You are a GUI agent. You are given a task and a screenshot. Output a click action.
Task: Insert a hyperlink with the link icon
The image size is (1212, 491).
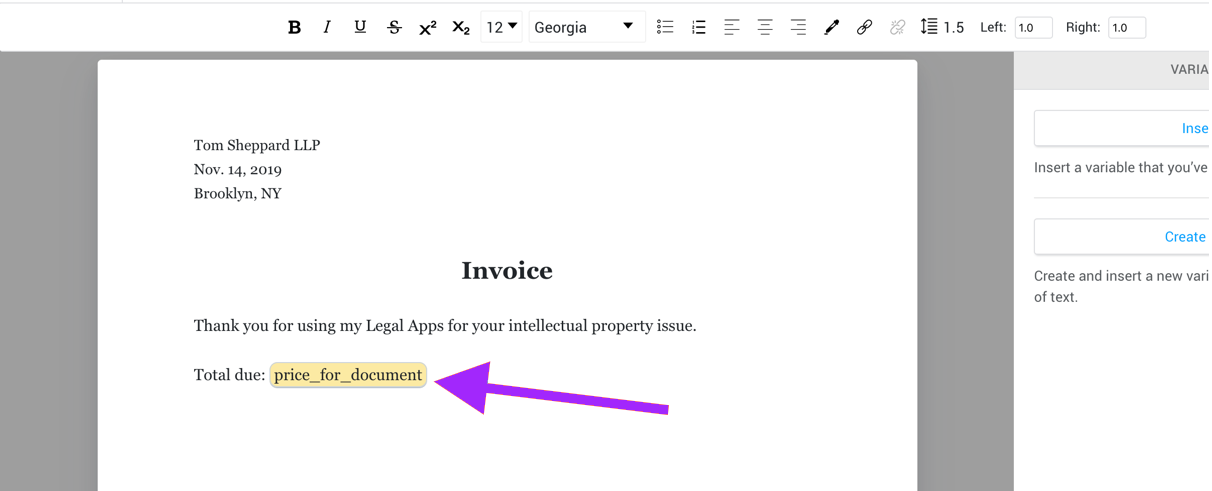pyautogui.click(x=865, y=28)
